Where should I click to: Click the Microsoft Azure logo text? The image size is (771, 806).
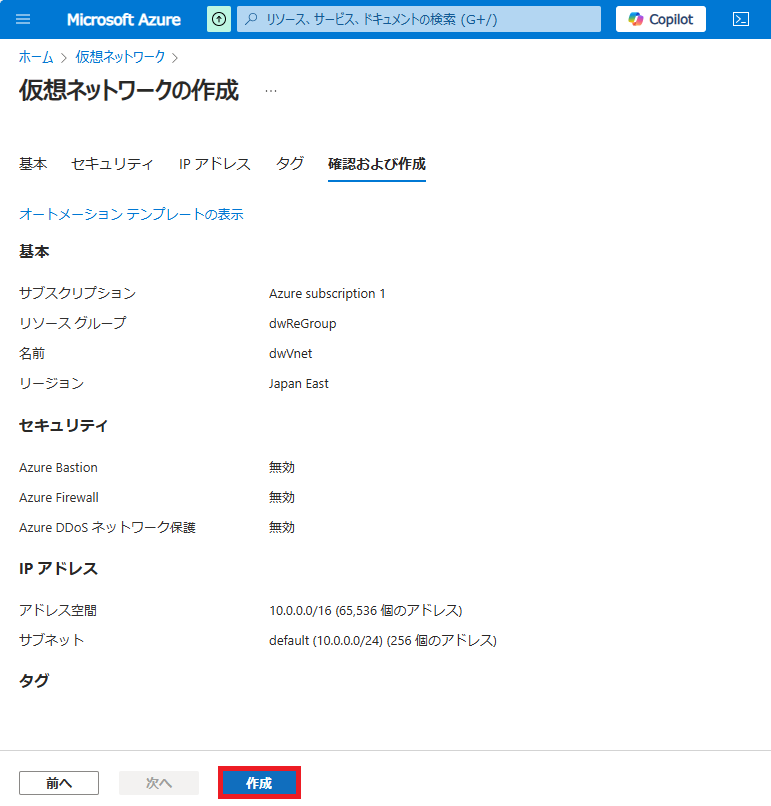[123, 20]
